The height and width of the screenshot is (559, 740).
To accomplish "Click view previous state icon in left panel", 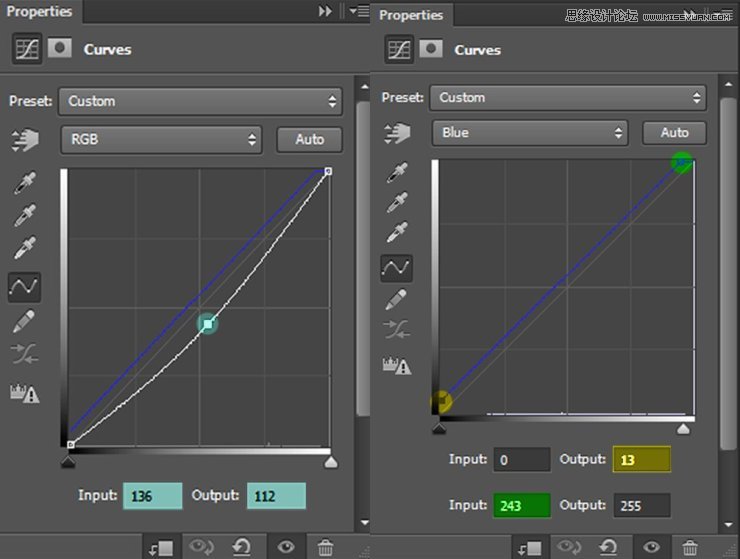I will pyautogui.click(x=202, y=547).
